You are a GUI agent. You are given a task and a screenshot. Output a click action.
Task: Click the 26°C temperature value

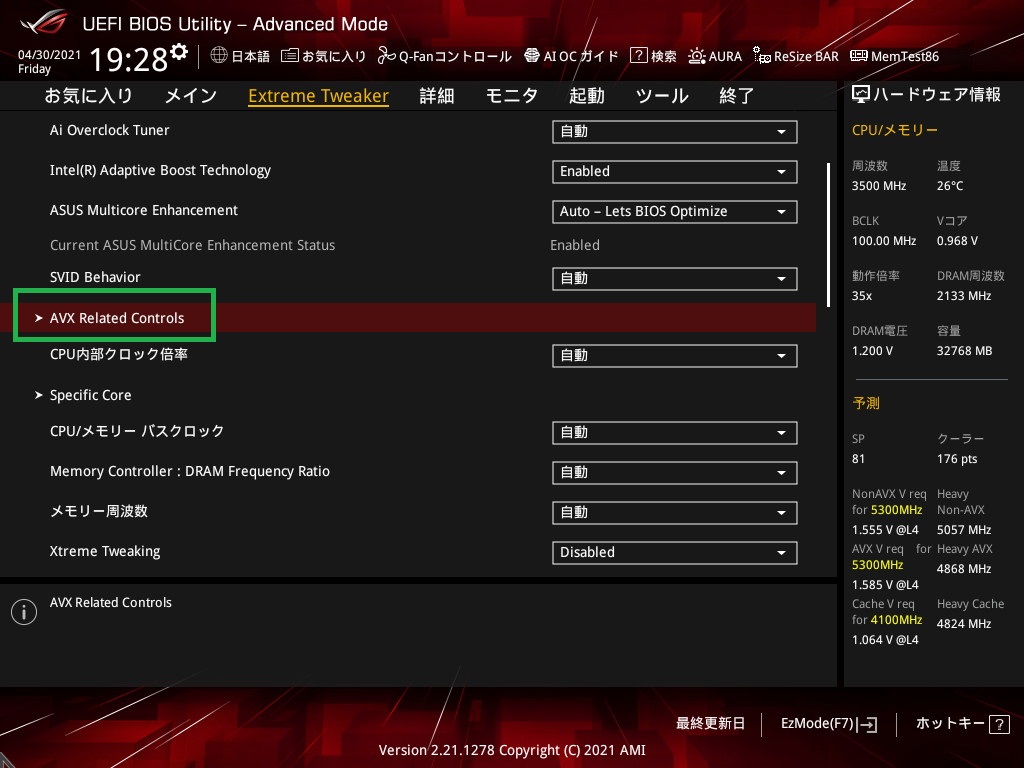(950, 186)
